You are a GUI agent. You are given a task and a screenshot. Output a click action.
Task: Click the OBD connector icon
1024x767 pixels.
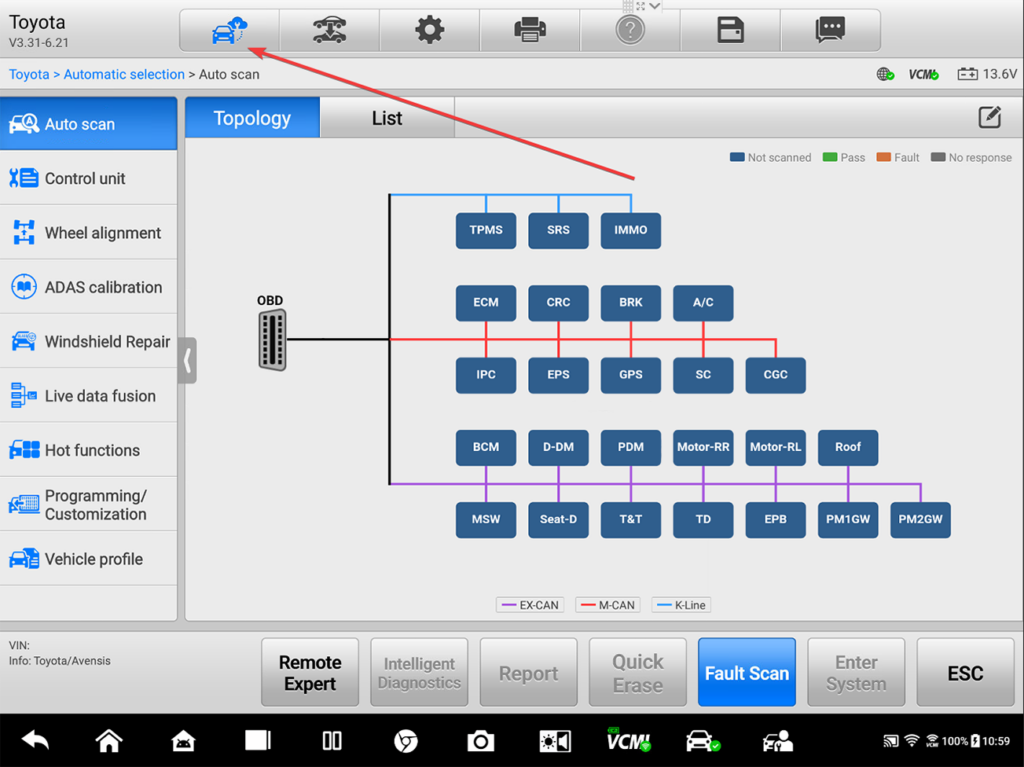[272, 340]
